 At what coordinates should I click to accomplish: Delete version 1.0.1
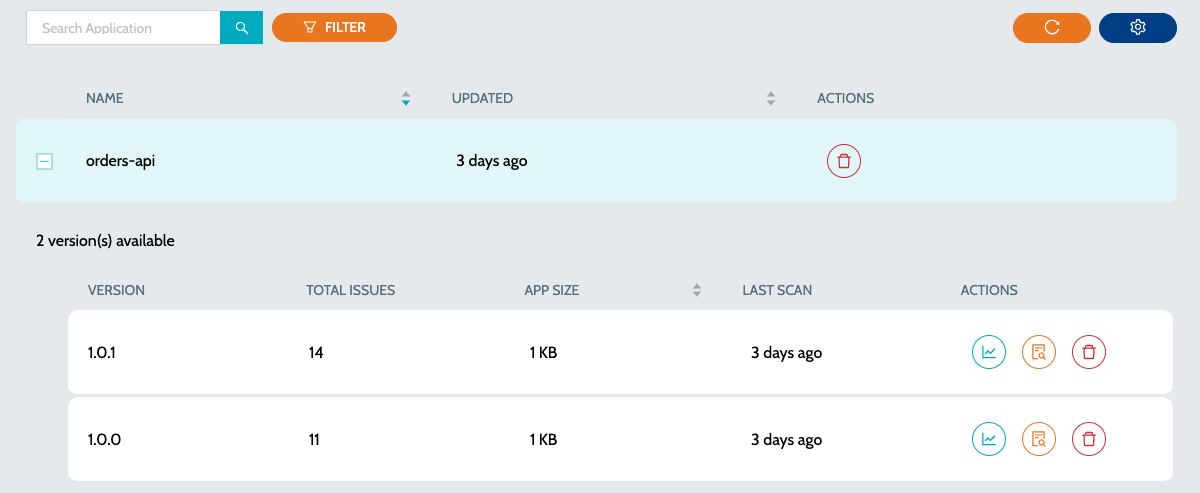click(1089, 352)
